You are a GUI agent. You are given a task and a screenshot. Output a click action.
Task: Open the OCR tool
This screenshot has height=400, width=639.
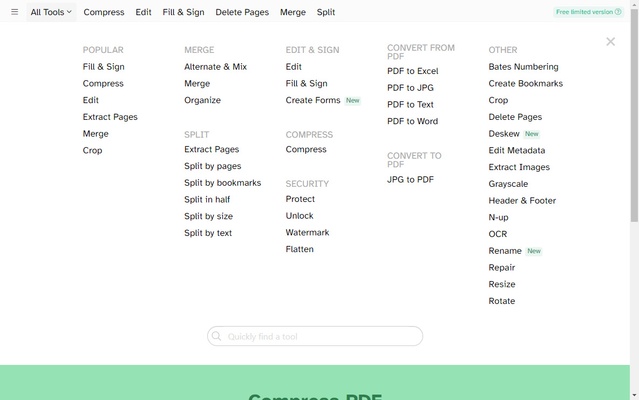[x=498, y=234]
